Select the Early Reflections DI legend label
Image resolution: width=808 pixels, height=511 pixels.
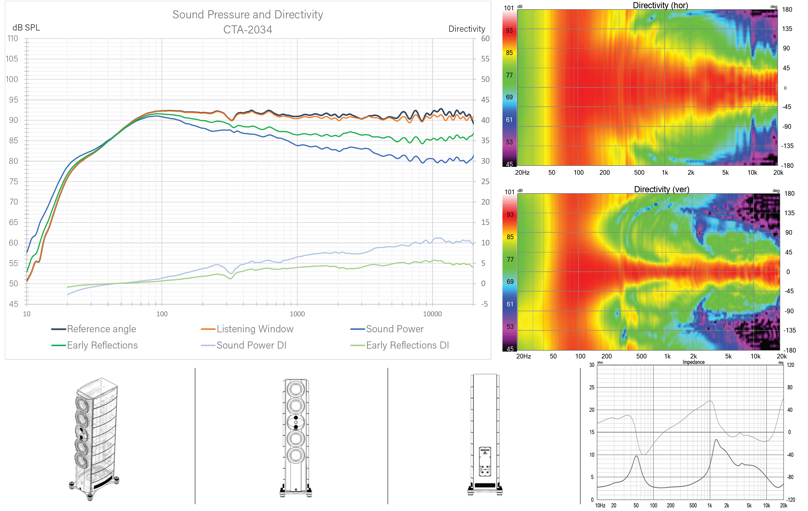tap(400, 345)
